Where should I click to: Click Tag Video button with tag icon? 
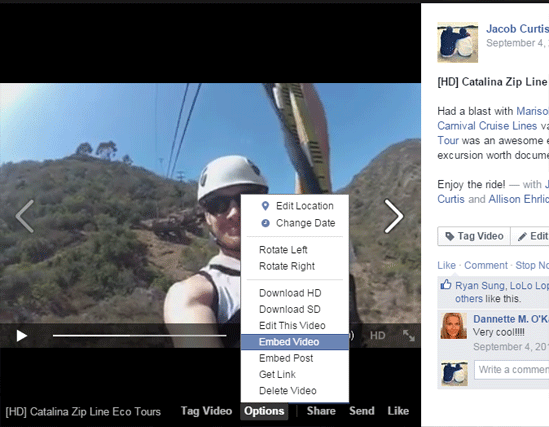(x=474, y=236)
